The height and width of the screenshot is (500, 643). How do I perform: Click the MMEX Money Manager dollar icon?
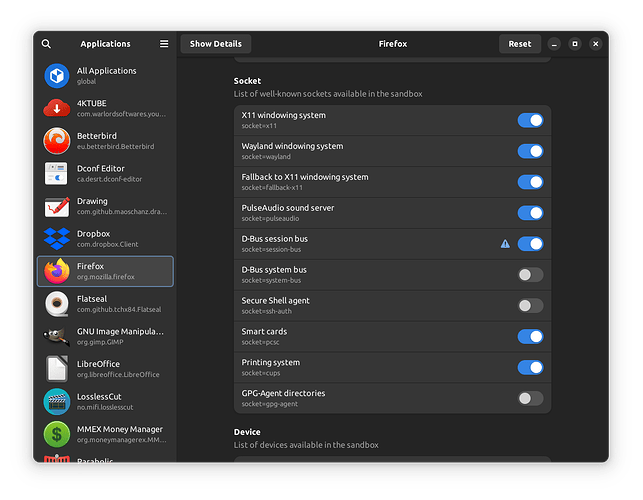point(57,434)
